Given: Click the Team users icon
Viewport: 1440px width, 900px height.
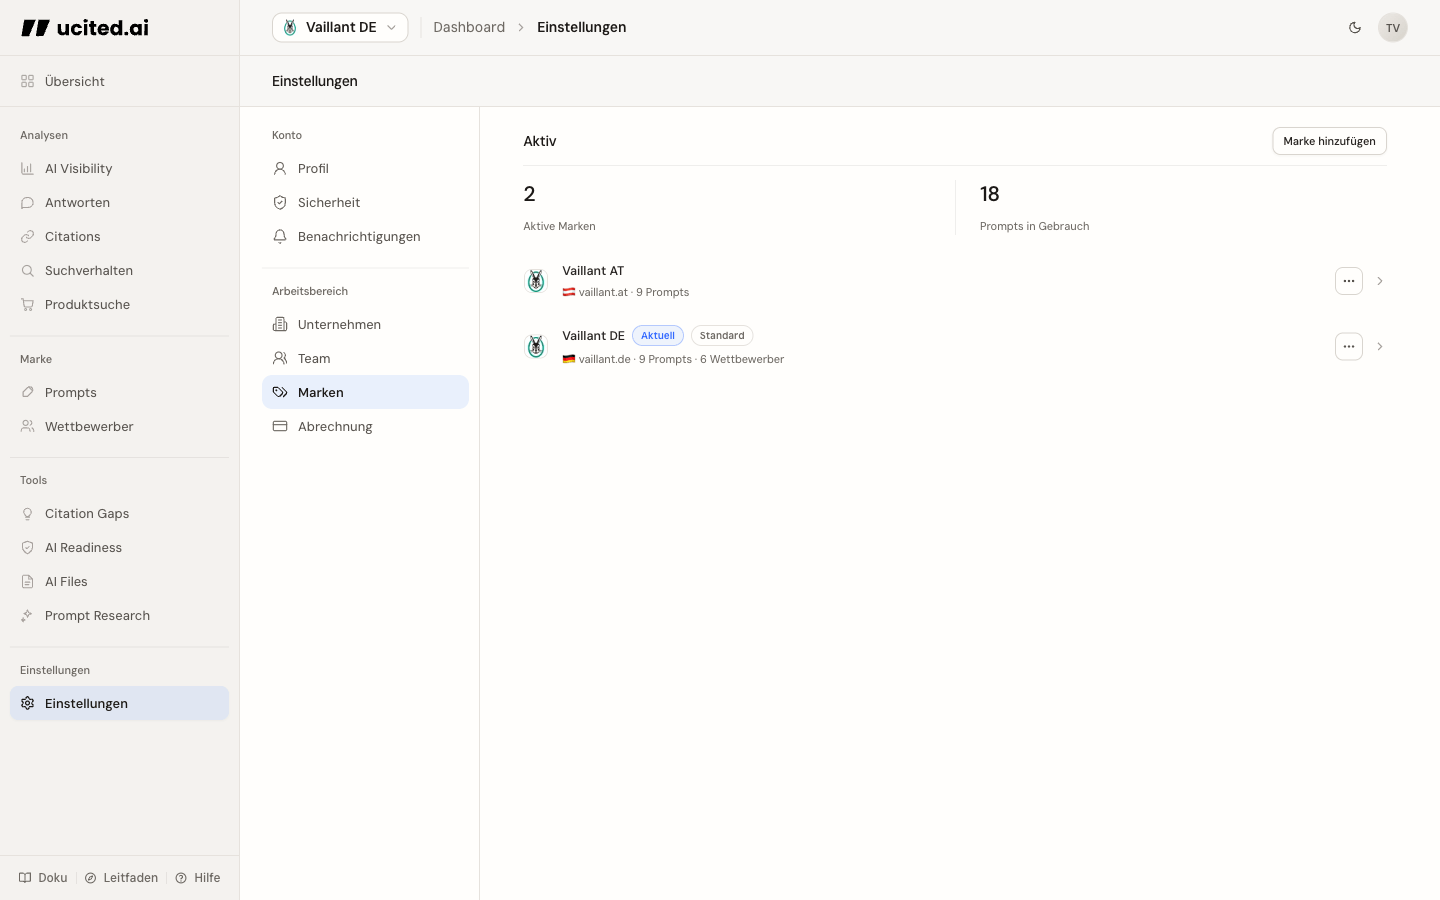Looking at the screenshot, I should pyautogui.click(x=280, y=358).
